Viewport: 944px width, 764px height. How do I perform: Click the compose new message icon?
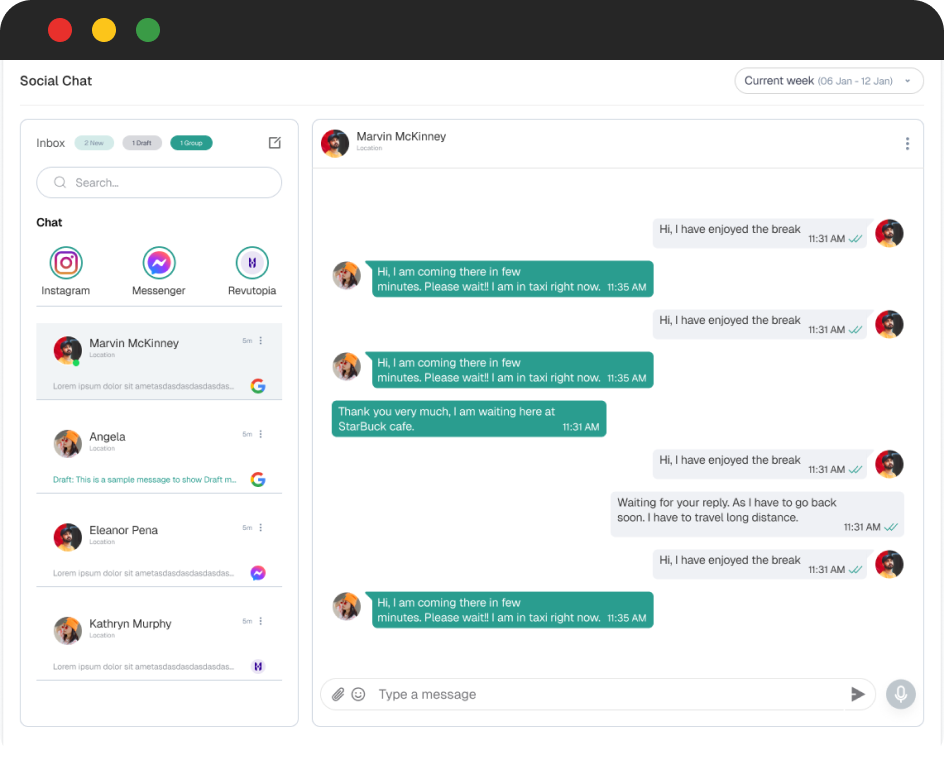point(275,143)
